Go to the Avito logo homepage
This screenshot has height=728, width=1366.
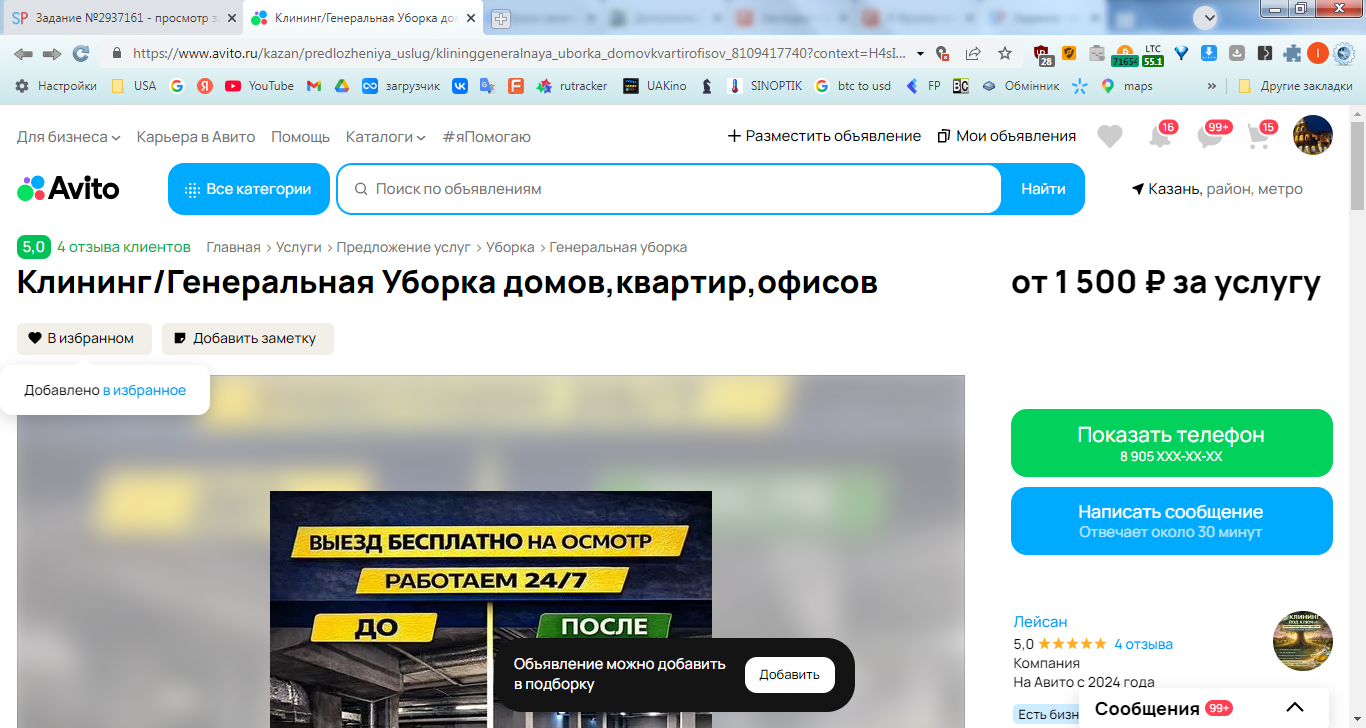[68, 188]
